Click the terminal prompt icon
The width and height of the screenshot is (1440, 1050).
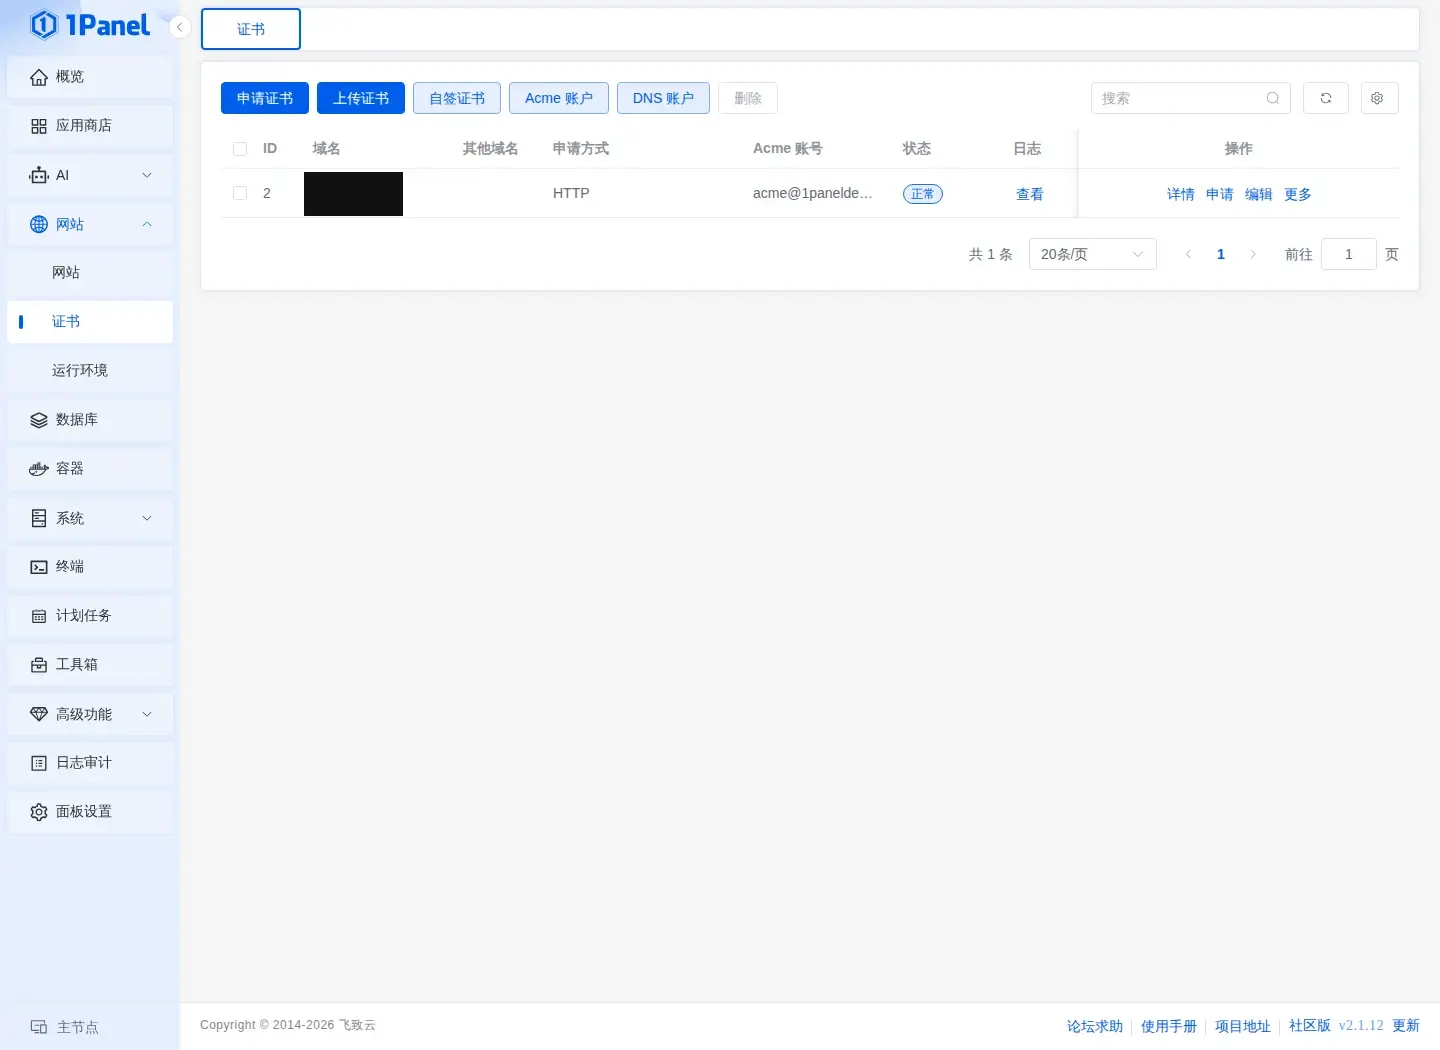[x=39, y=567]
